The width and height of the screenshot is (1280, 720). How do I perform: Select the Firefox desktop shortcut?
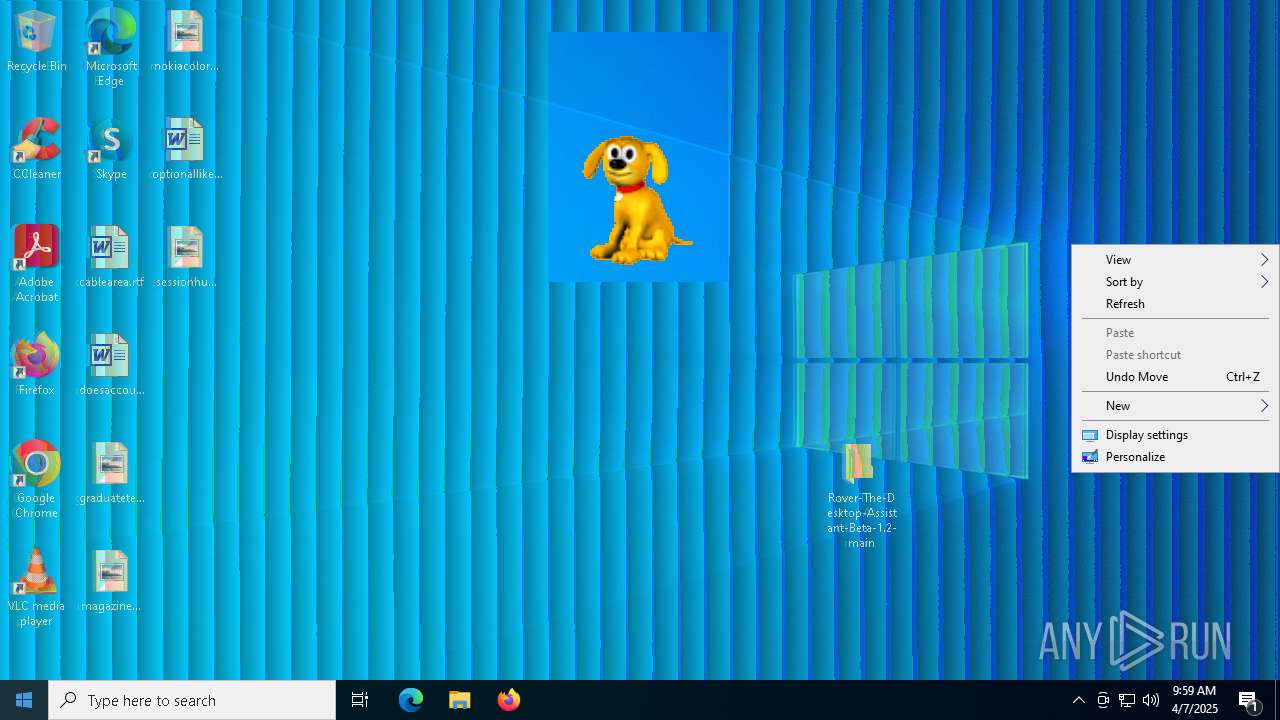(x=36, y=366)
